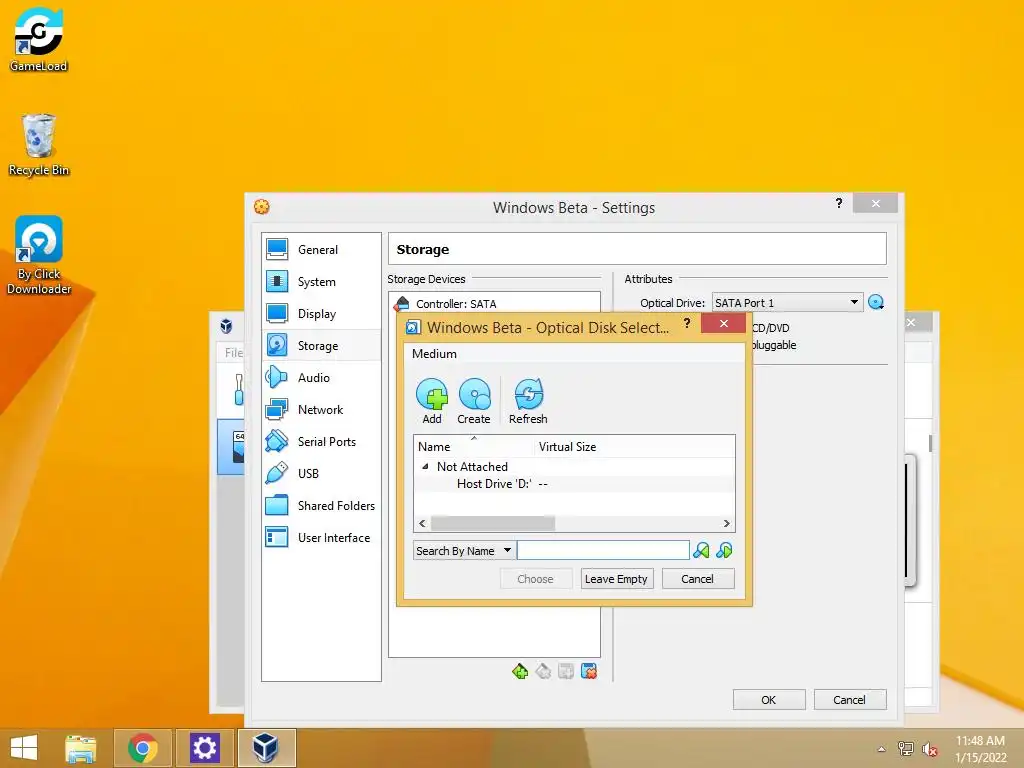Click the Leave Empty button
This screenshot has width=1024, height=768.
[616, 579]
